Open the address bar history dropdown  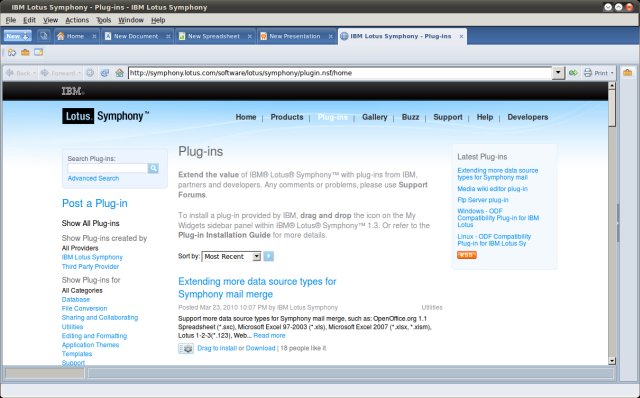(558, 73)
